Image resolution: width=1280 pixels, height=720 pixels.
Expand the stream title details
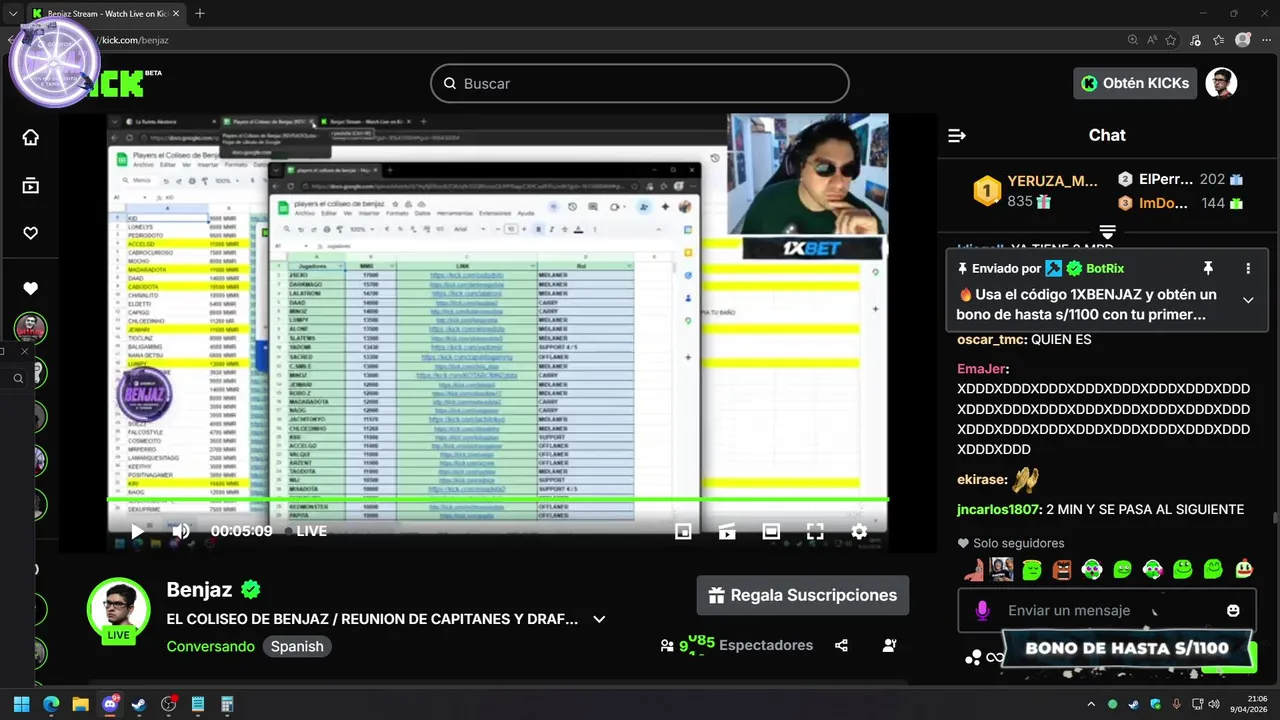(599, 619)
